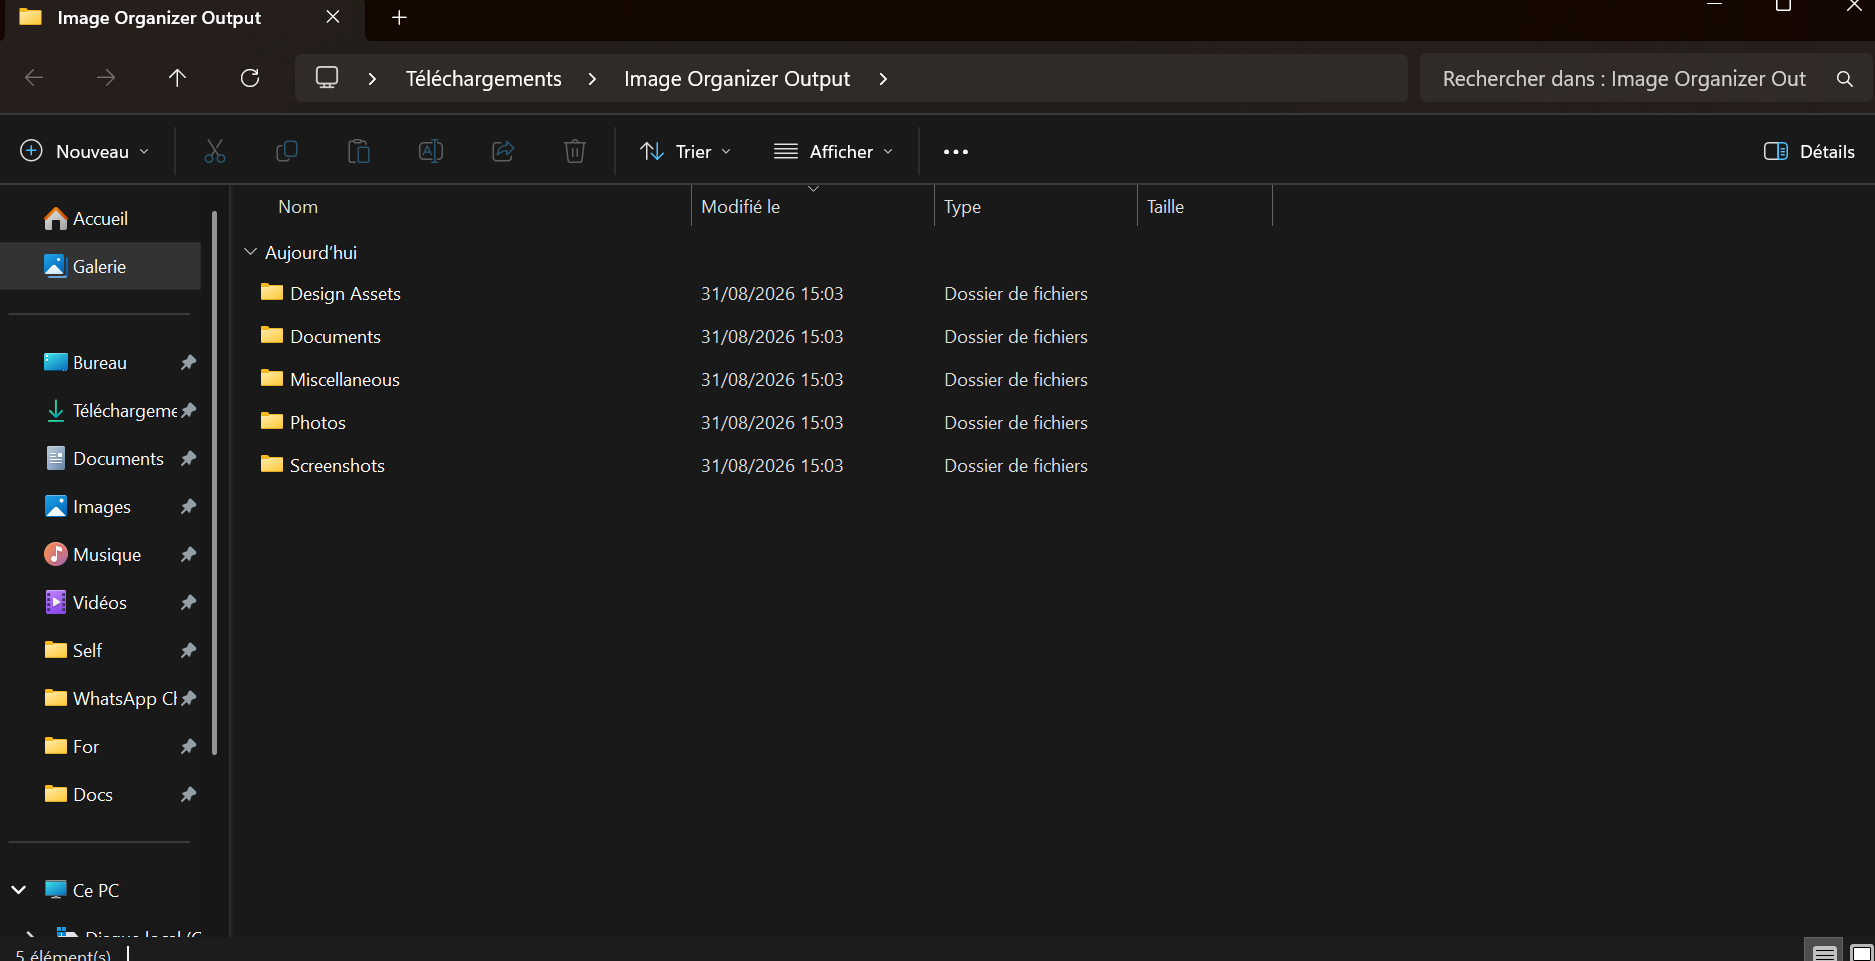Click the Rename icon
The width and height of the screenshot is (1875, 961).
pyautogui.click(x=431, y=151)
